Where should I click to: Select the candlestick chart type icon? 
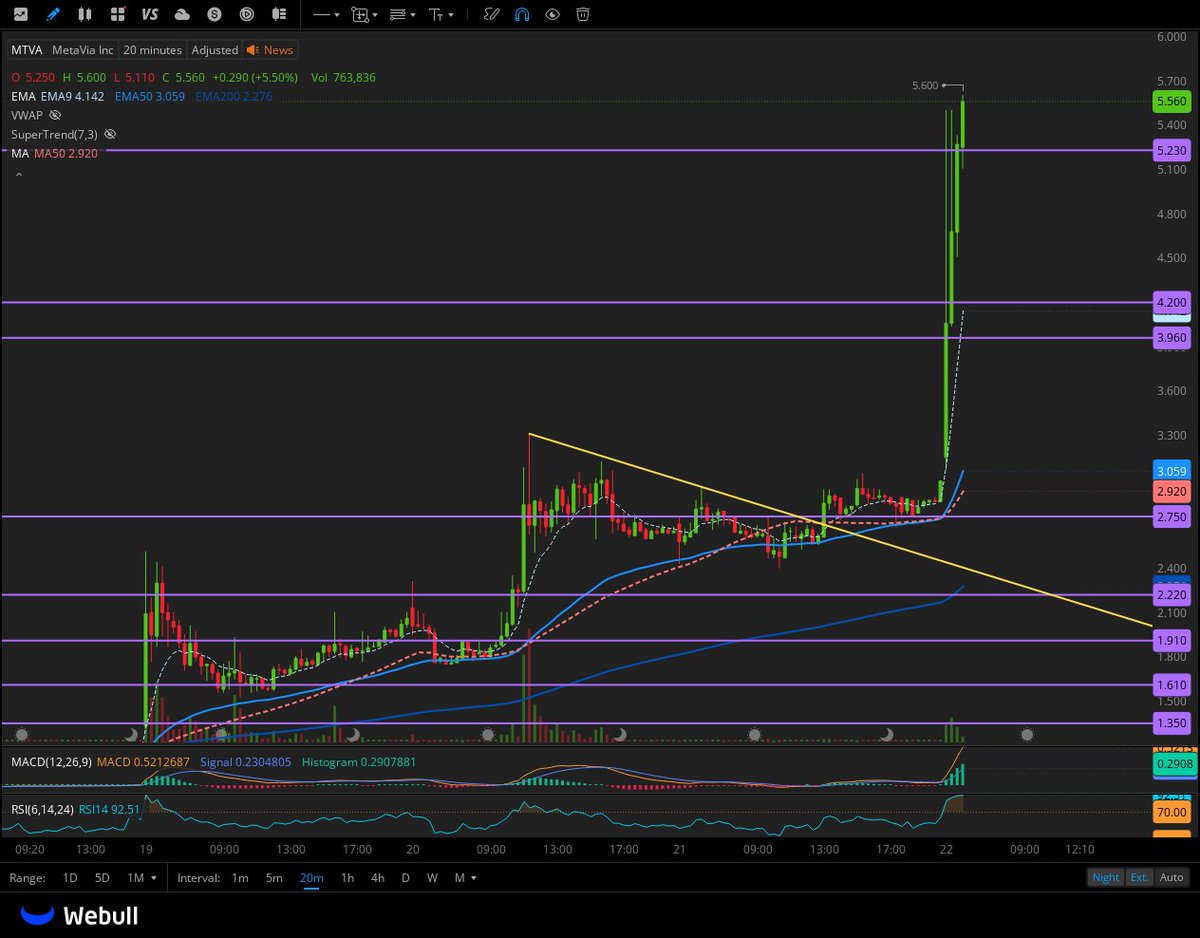[85, 14]
